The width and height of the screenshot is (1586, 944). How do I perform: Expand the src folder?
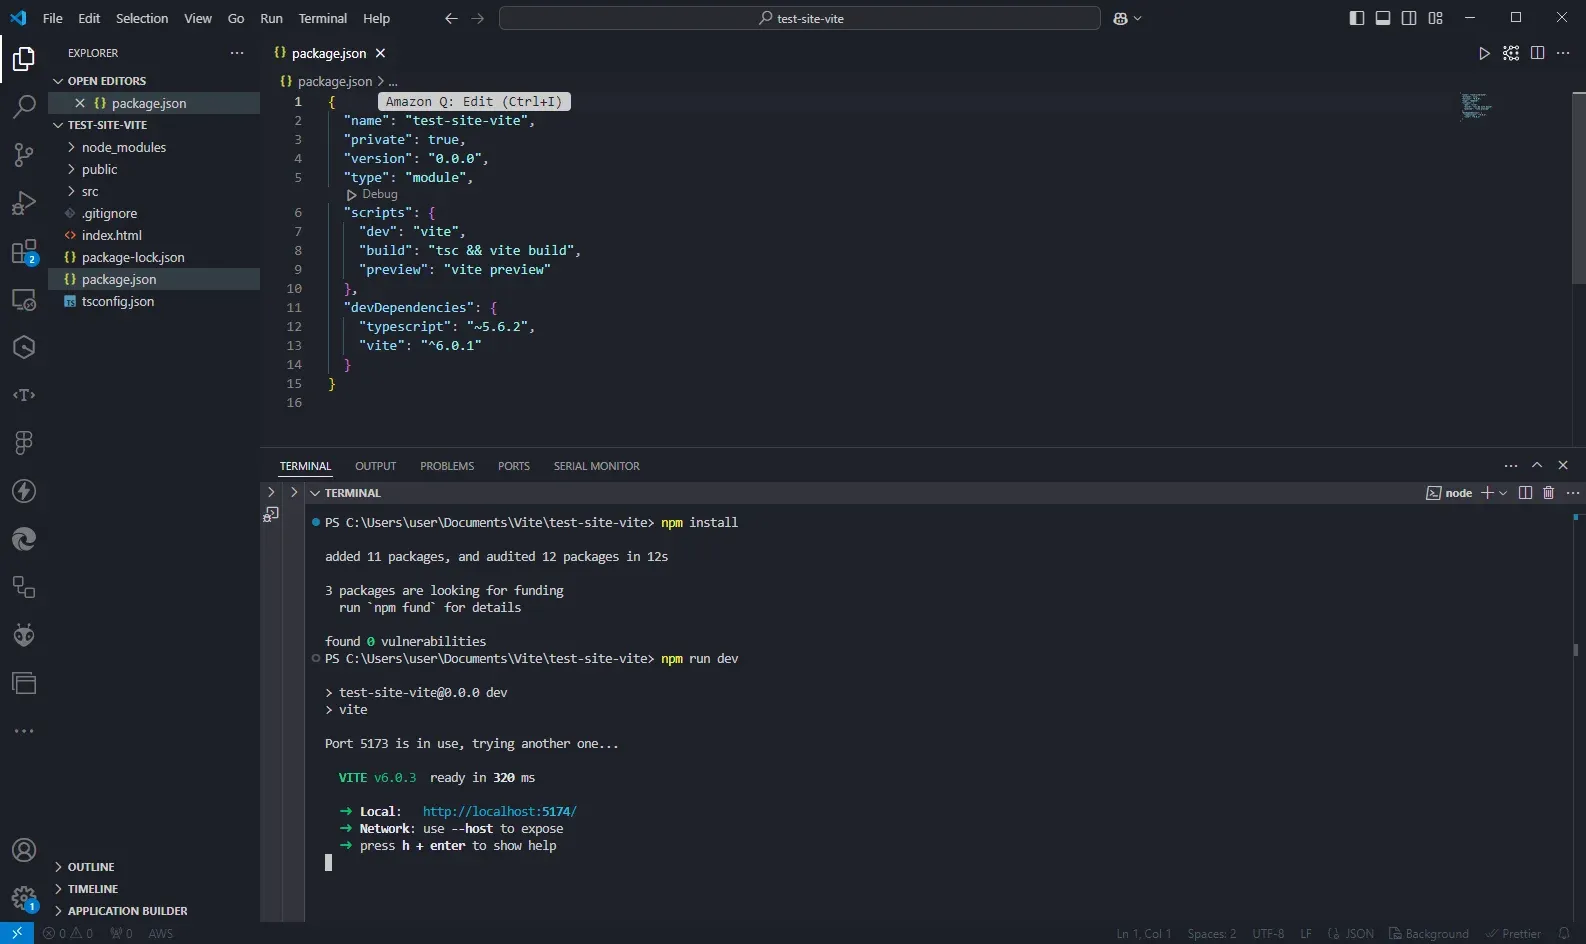pyautogui.click(x=90, y=191)
